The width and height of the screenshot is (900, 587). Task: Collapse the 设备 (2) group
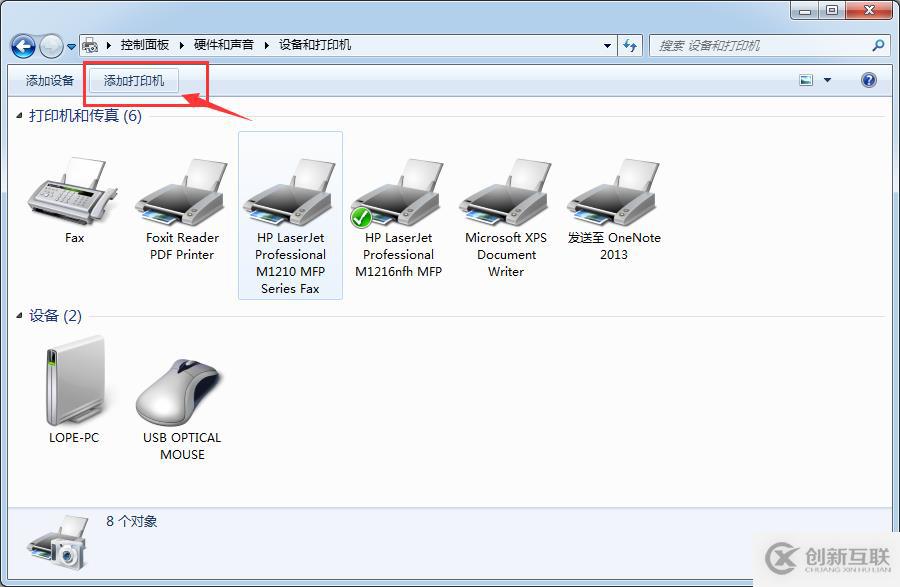pyautogui.click(x=19, y=315)
